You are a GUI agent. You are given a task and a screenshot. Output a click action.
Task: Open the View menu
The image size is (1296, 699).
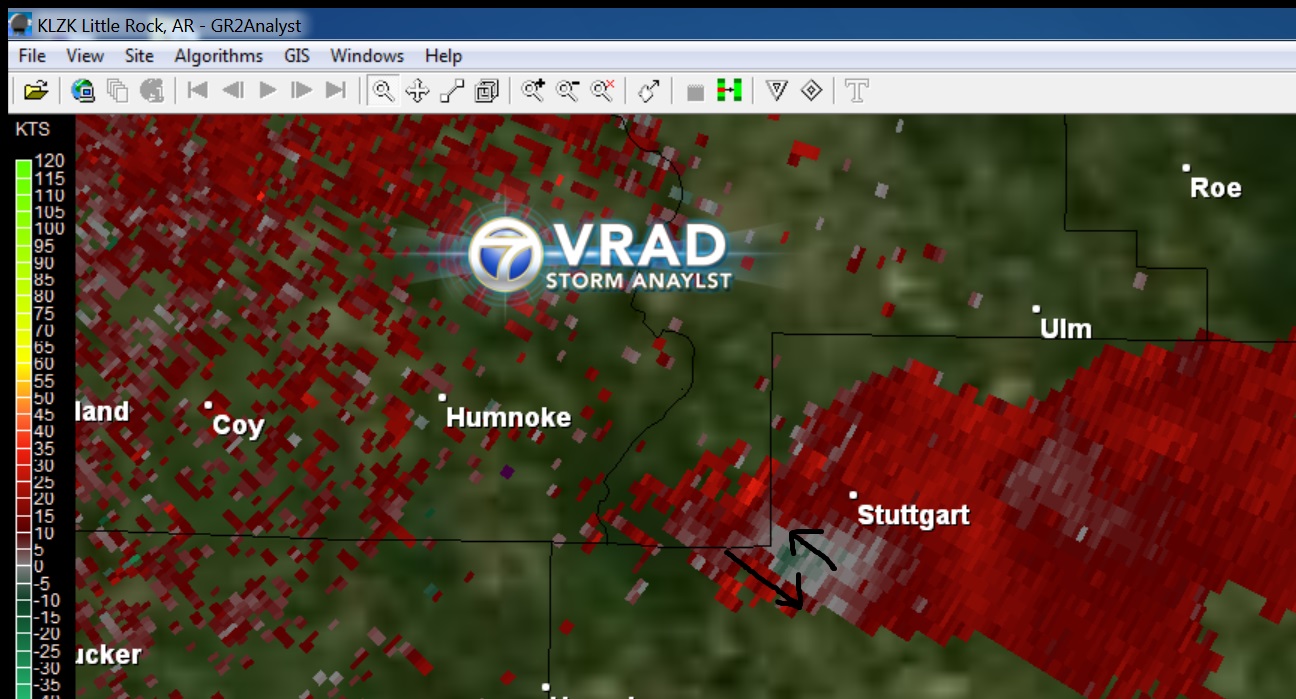tap(85, 56)
